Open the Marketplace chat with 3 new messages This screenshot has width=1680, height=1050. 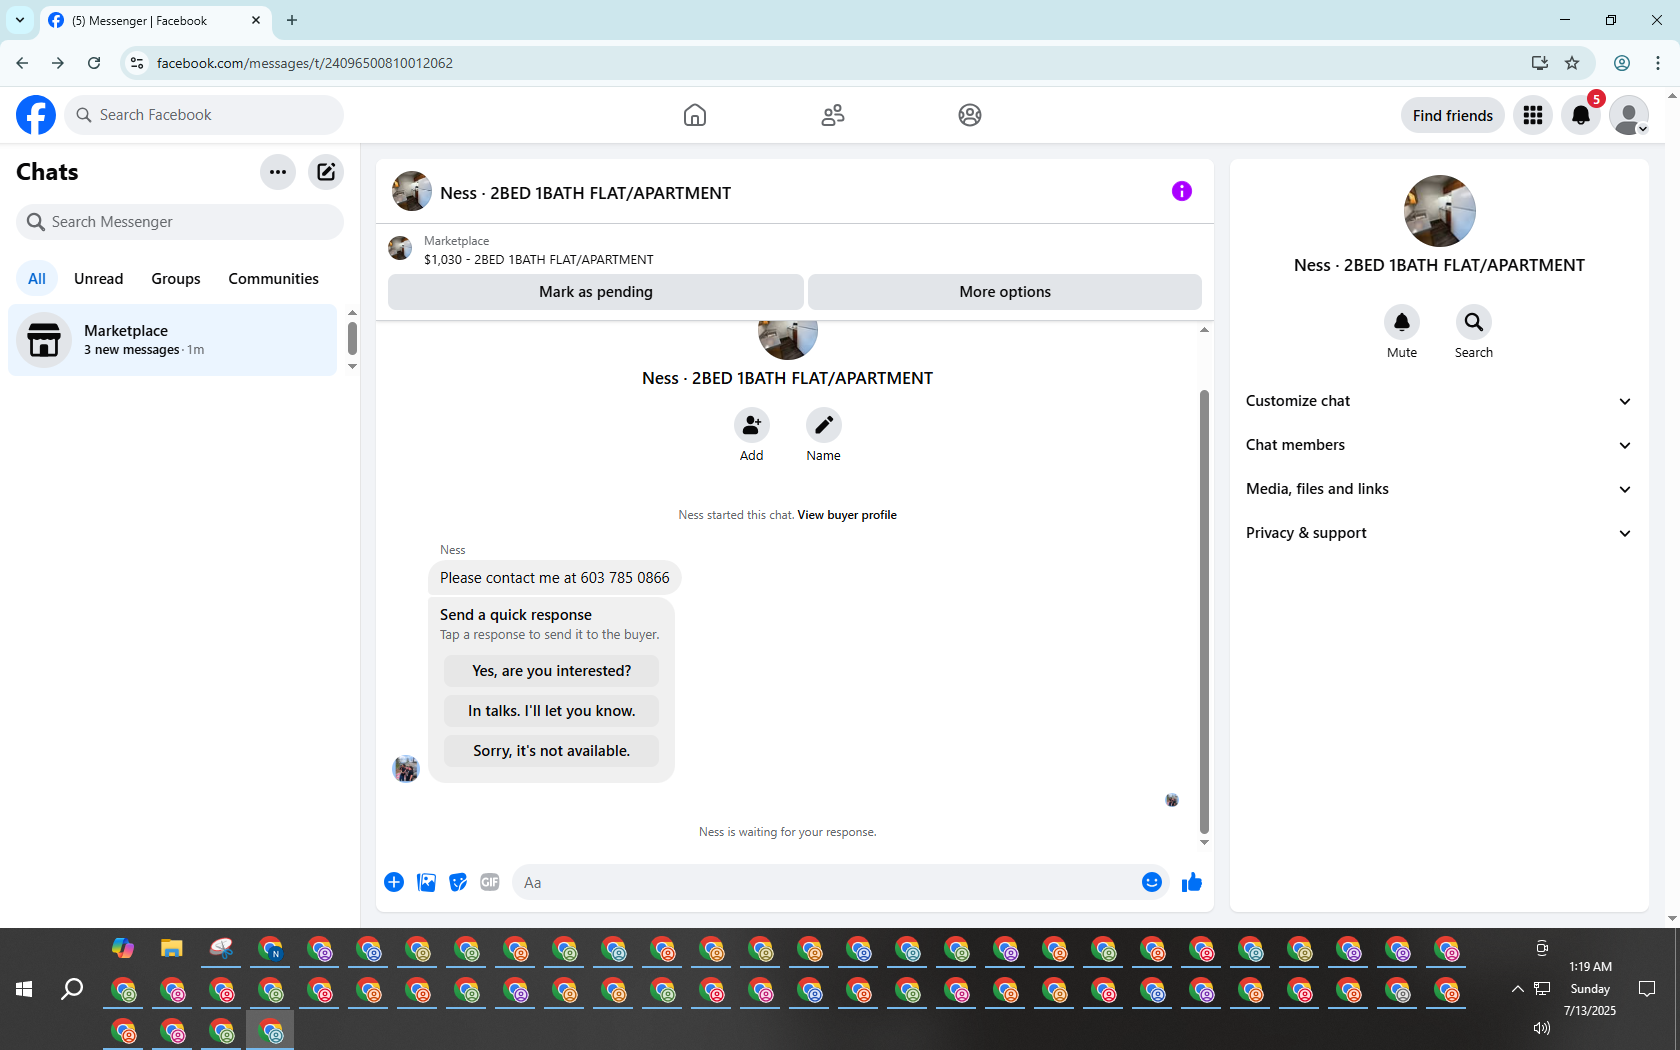pos(173,340)
